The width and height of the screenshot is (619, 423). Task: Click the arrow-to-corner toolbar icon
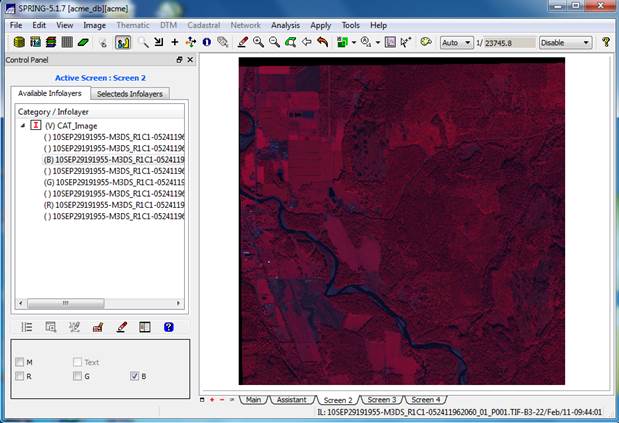click(x=159, y=42)
